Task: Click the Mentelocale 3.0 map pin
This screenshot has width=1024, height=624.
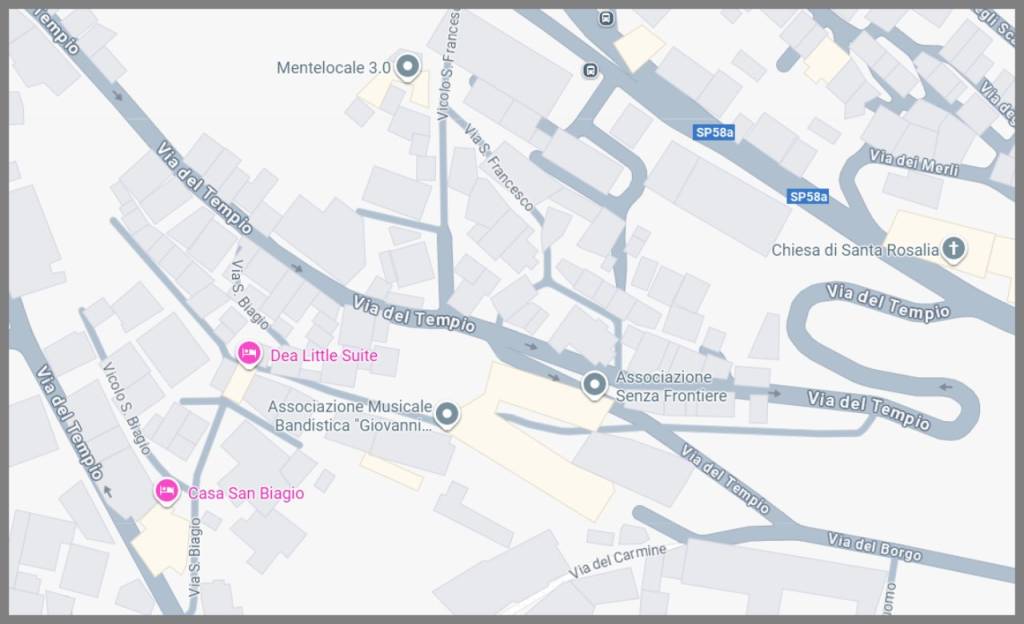Action: [408, 67]
